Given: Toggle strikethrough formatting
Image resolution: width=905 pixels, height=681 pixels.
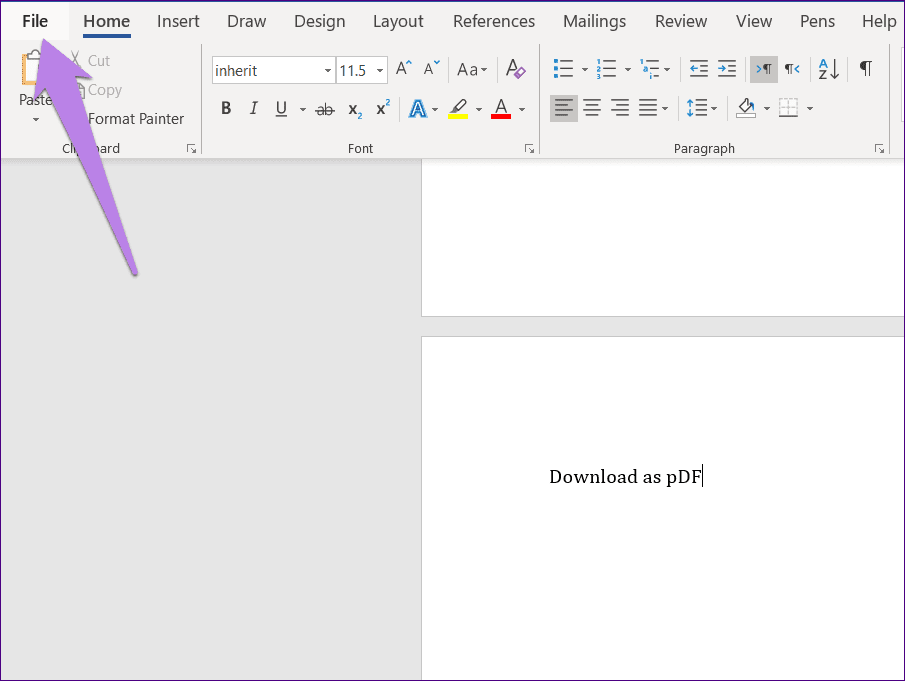Looking at the screenshot, I should pyautogui.click(x=325, y=109).
